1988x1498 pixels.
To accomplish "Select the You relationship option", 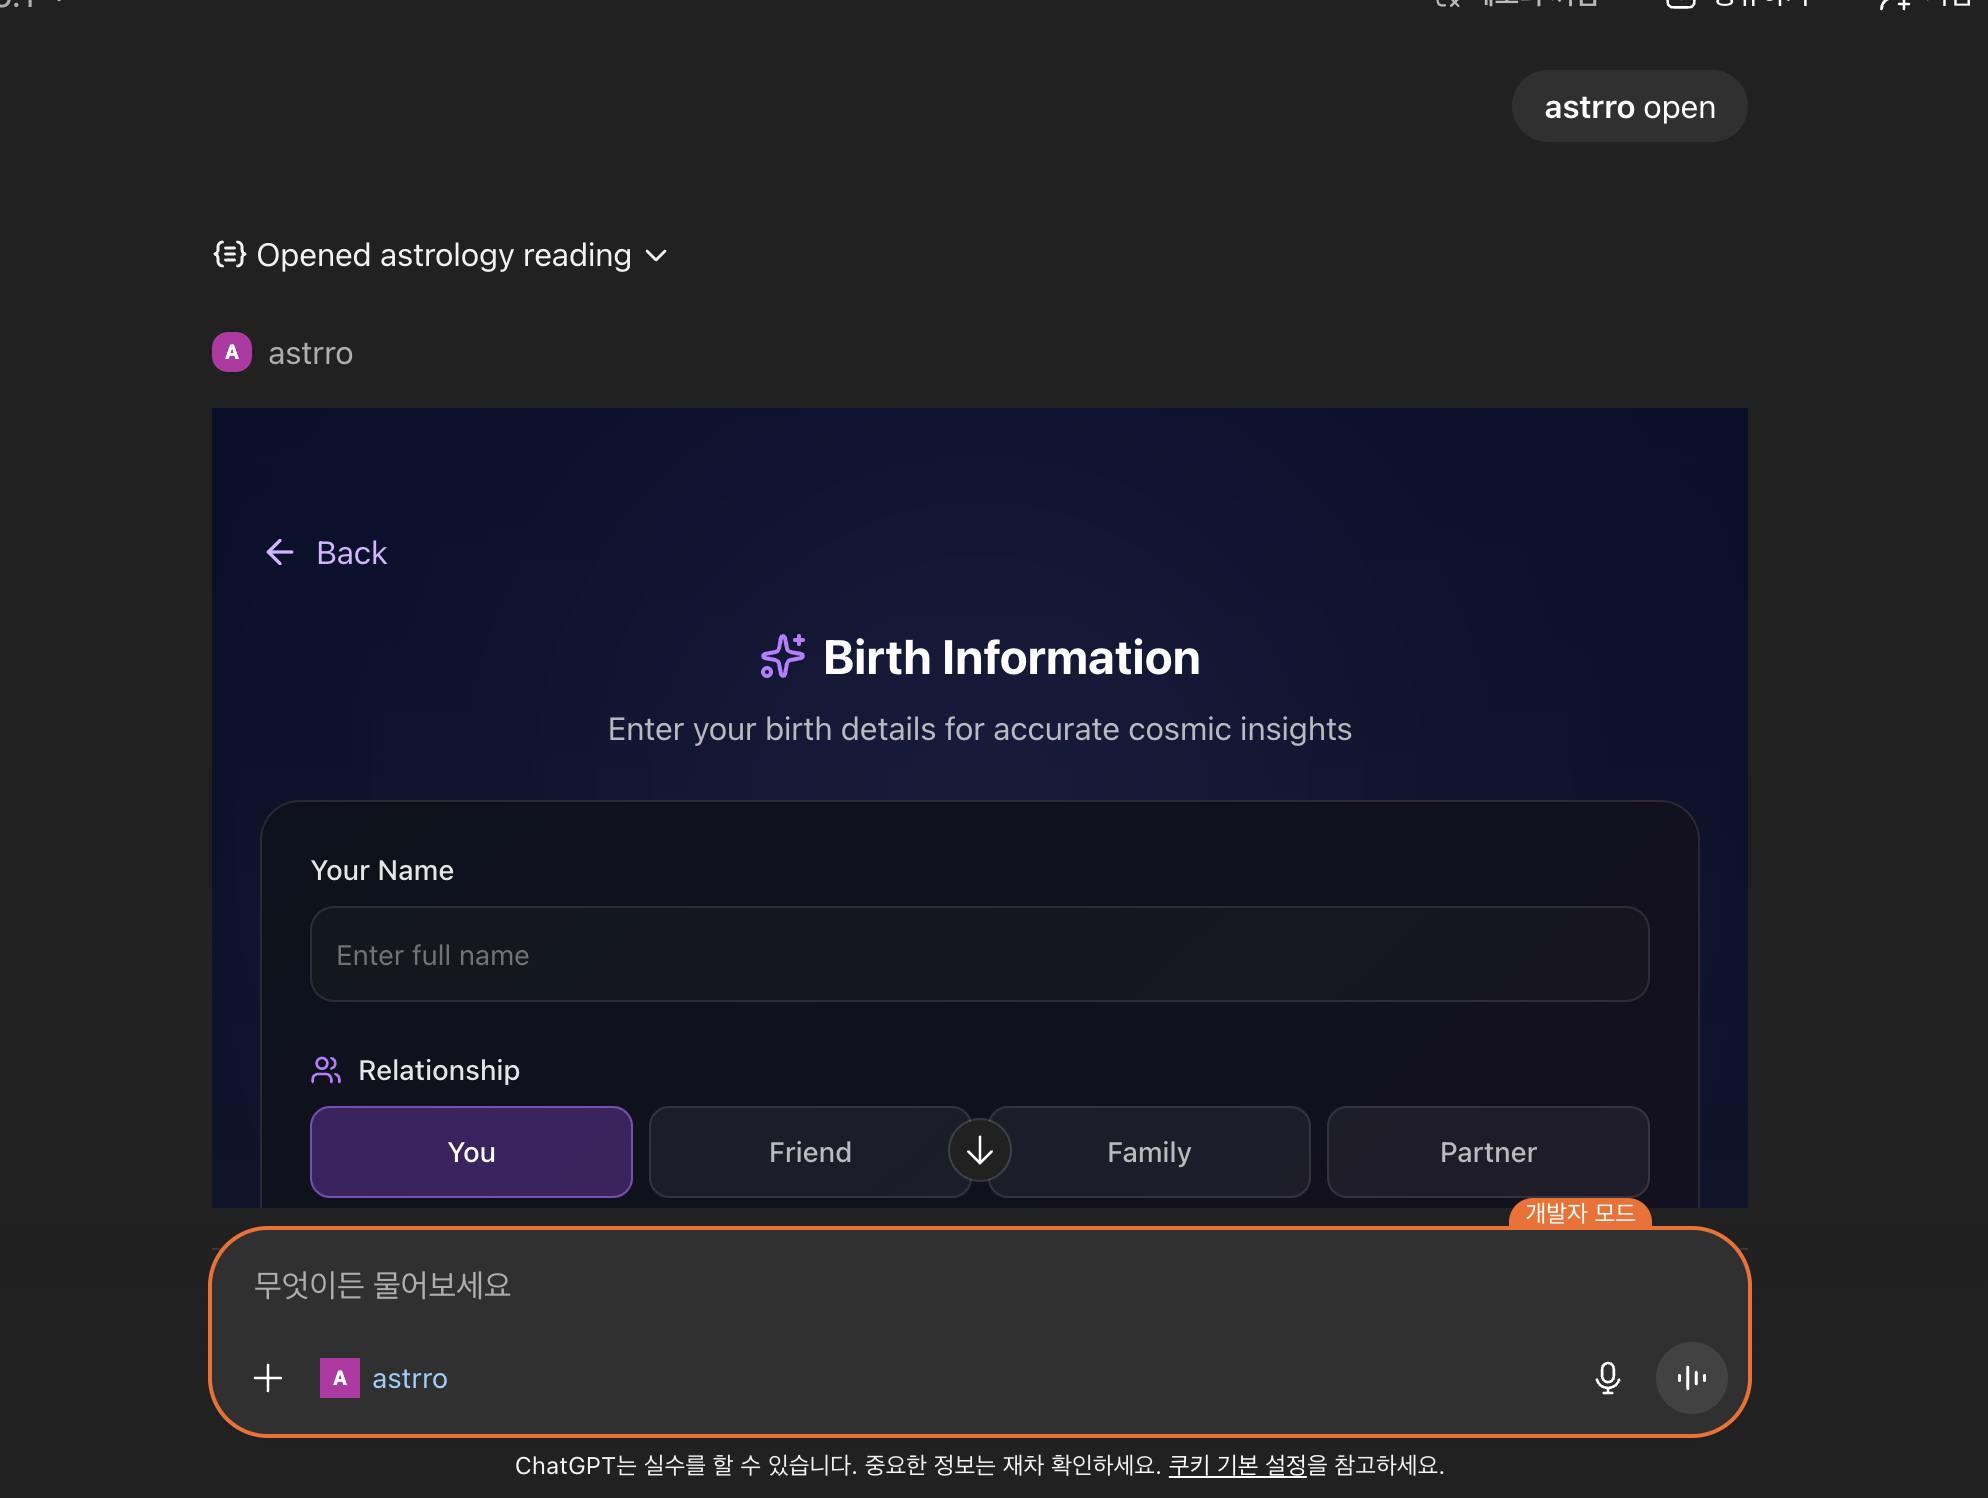I will click(471, 1152).
